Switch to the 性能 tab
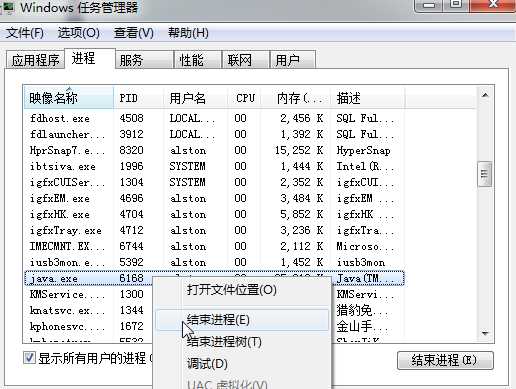Image resolution: width=516 pixels, height=389 pixels. click(198, 60)
